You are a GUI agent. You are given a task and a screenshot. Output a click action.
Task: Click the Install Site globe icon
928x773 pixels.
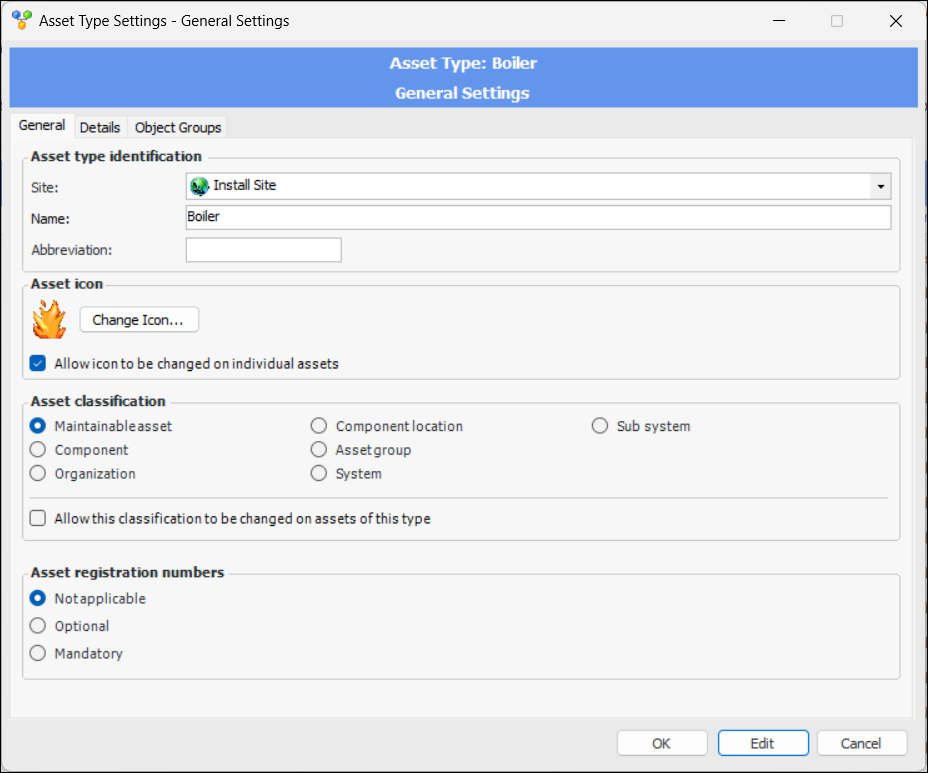(x=199, y=186)
